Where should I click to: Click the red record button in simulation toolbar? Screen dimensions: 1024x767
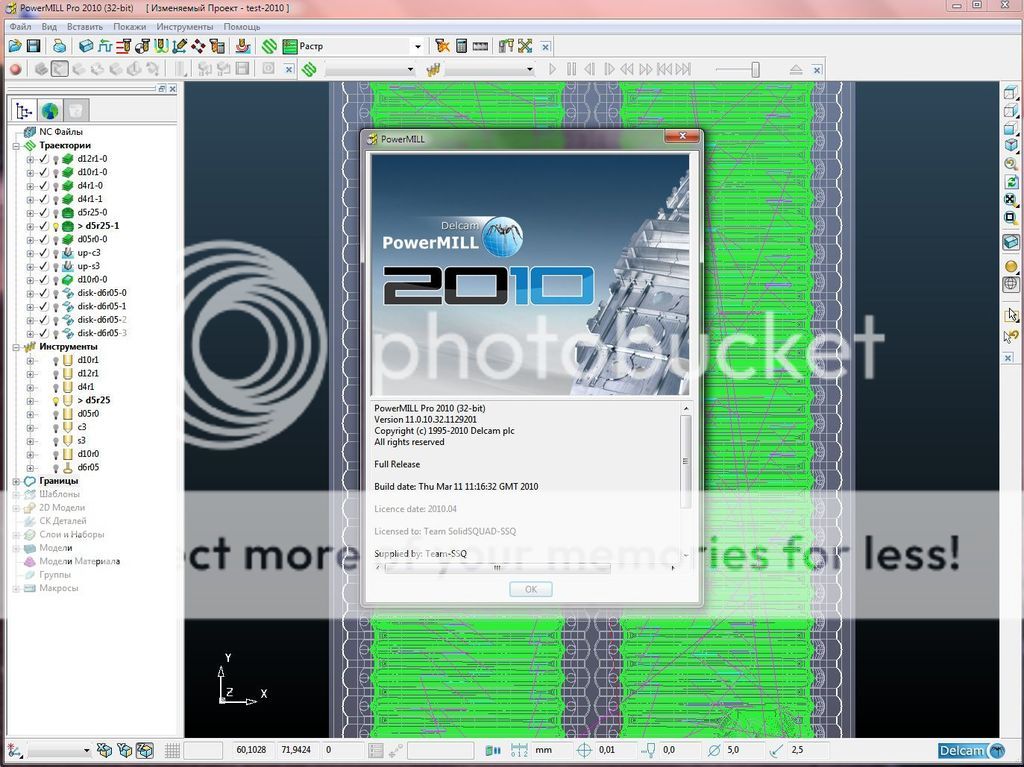pyautogui.click(x=15, y=69)
